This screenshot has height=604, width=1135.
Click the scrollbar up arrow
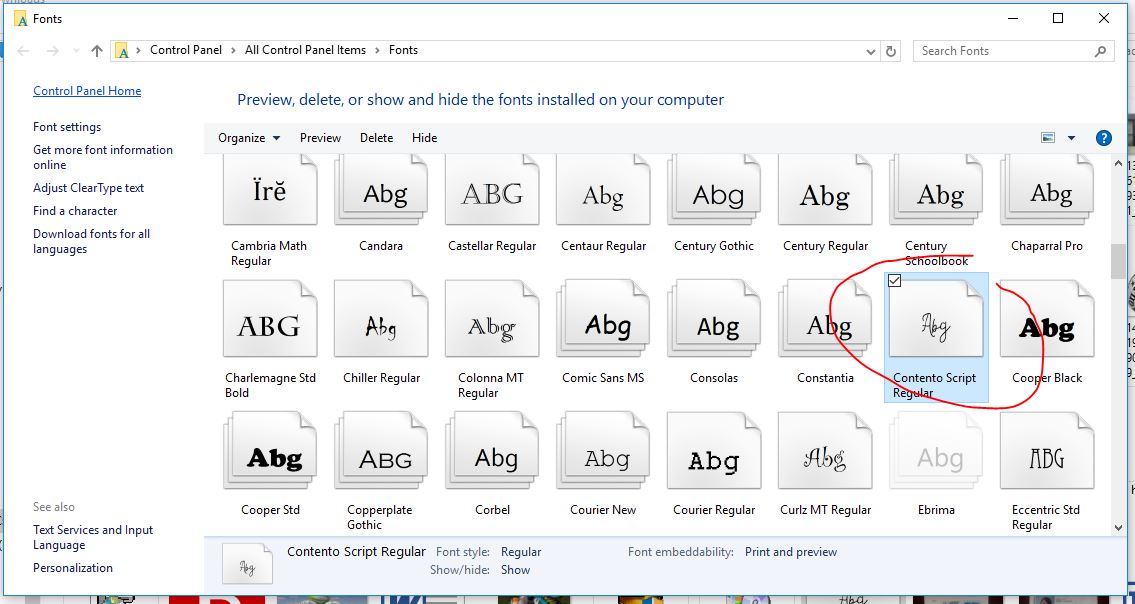pyautogui.click(x=1118, y=164)
